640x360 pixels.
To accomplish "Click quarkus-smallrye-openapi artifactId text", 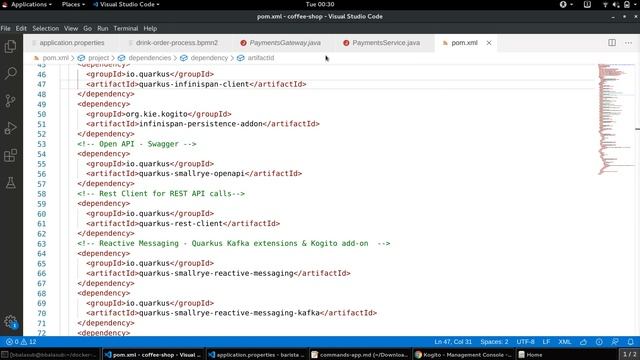I will 192,173.
